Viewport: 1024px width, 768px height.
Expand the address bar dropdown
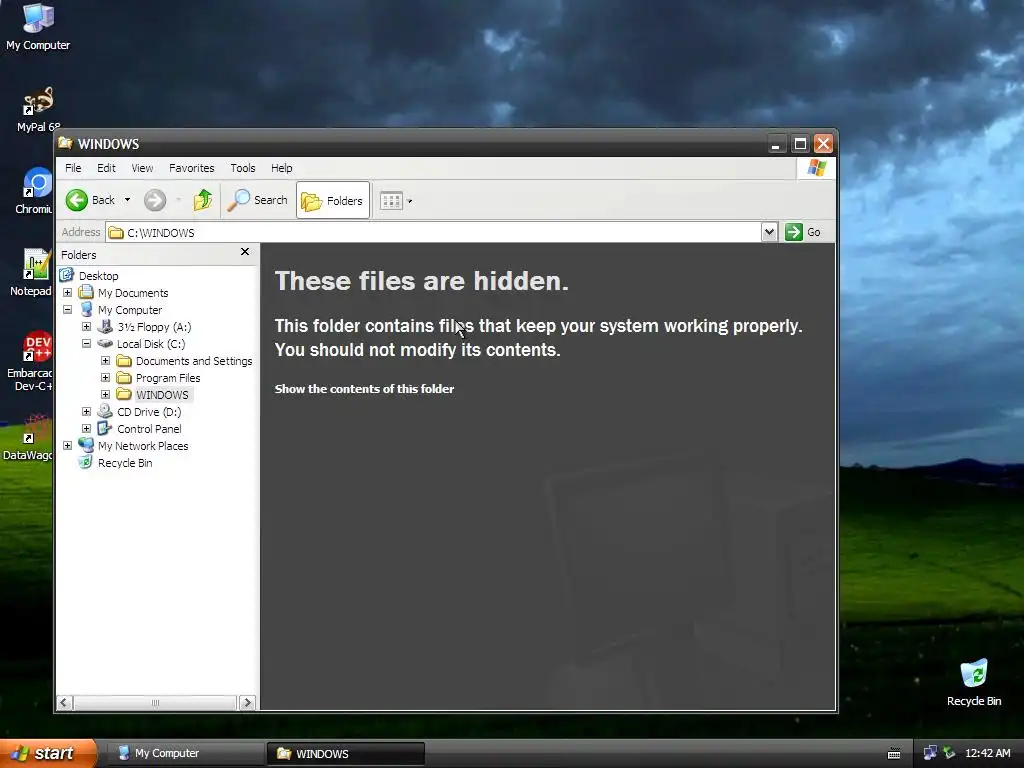click(x=769, y=232)
